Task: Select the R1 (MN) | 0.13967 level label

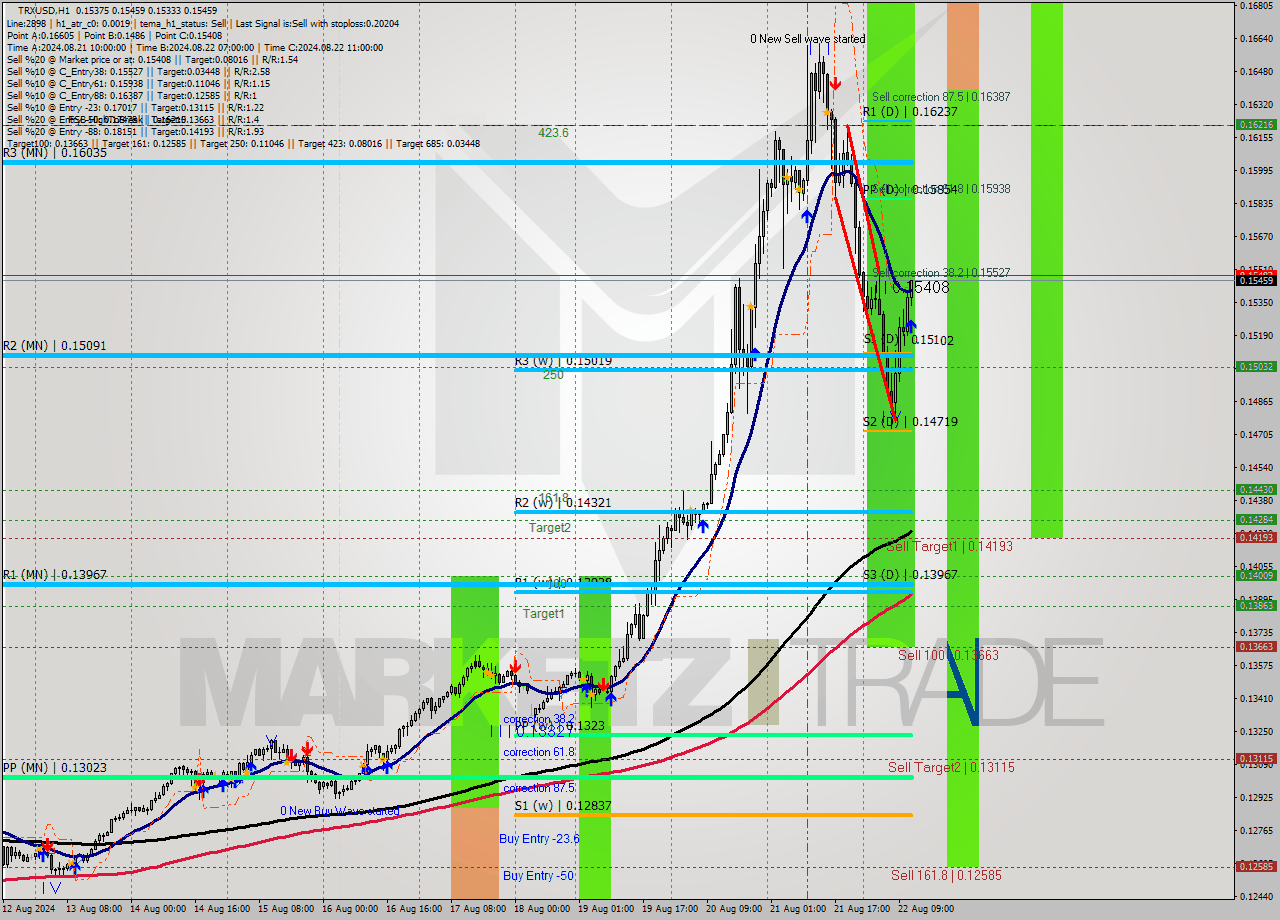Action: [54, 575]
